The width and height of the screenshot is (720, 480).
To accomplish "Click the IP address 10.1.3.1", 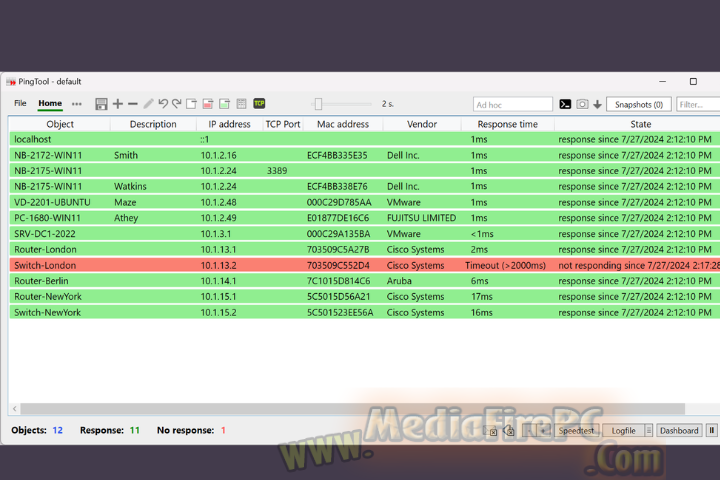I will tap(216, 234).
